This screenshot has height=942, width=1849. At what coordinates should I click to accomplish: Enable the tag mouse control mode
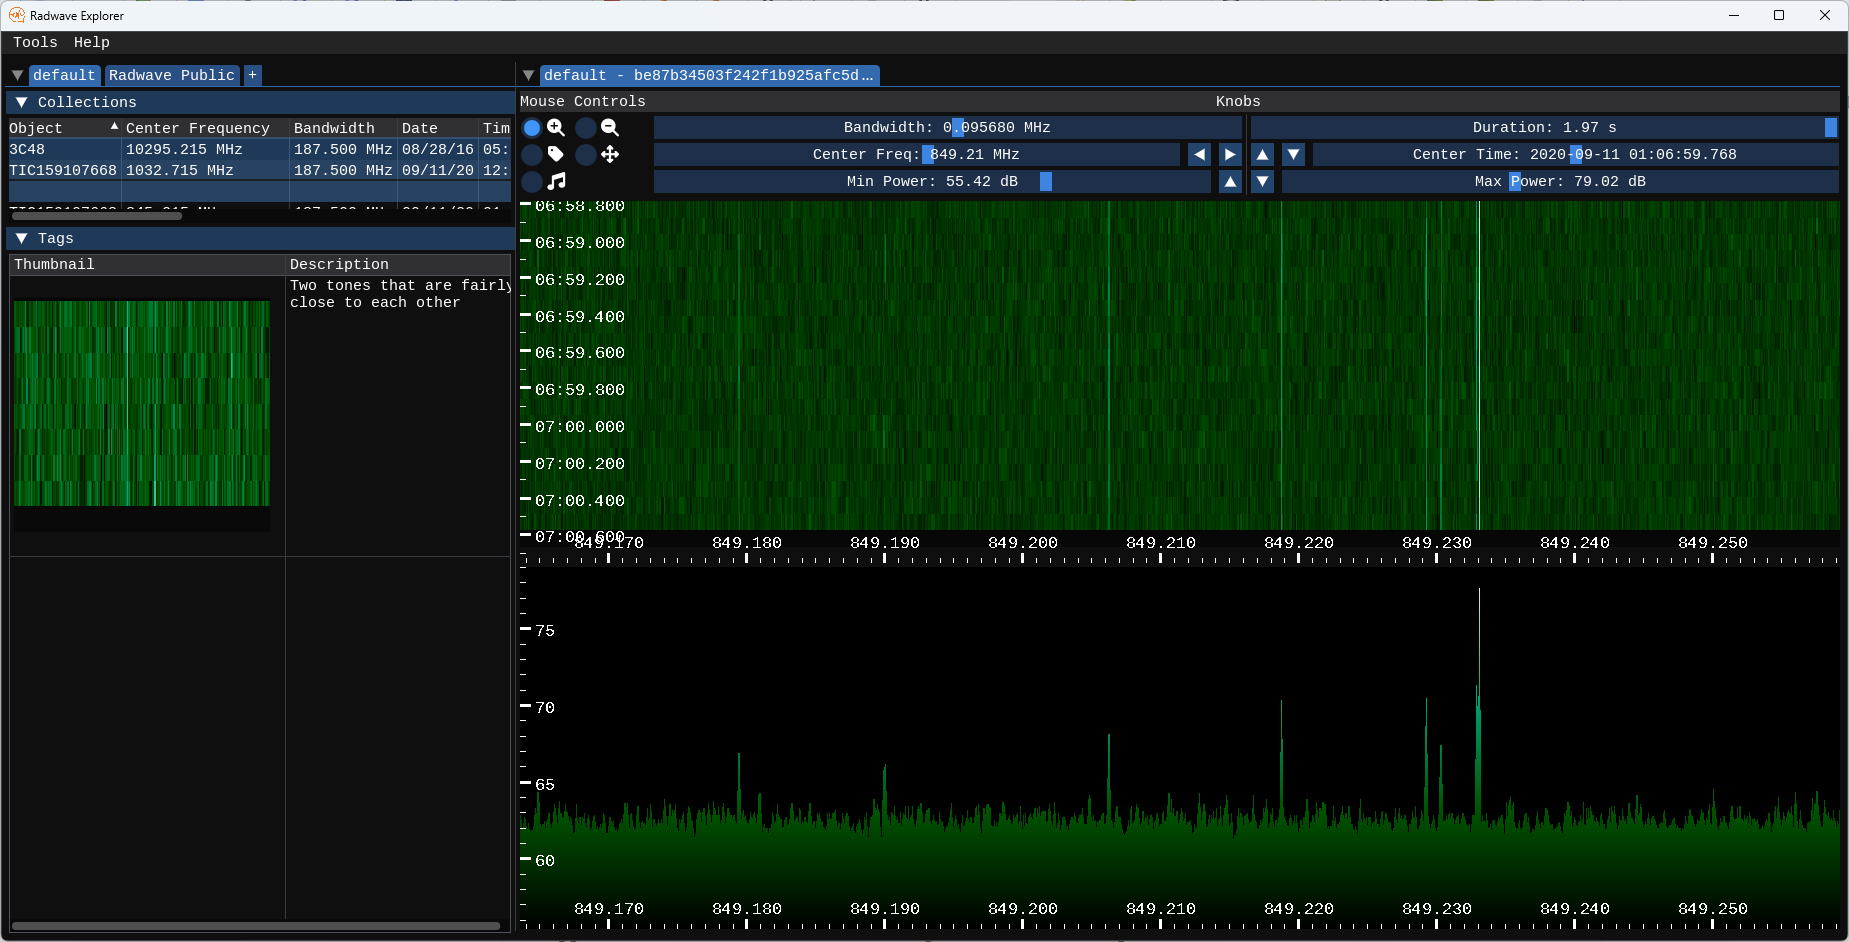click(x=532, y=155)
